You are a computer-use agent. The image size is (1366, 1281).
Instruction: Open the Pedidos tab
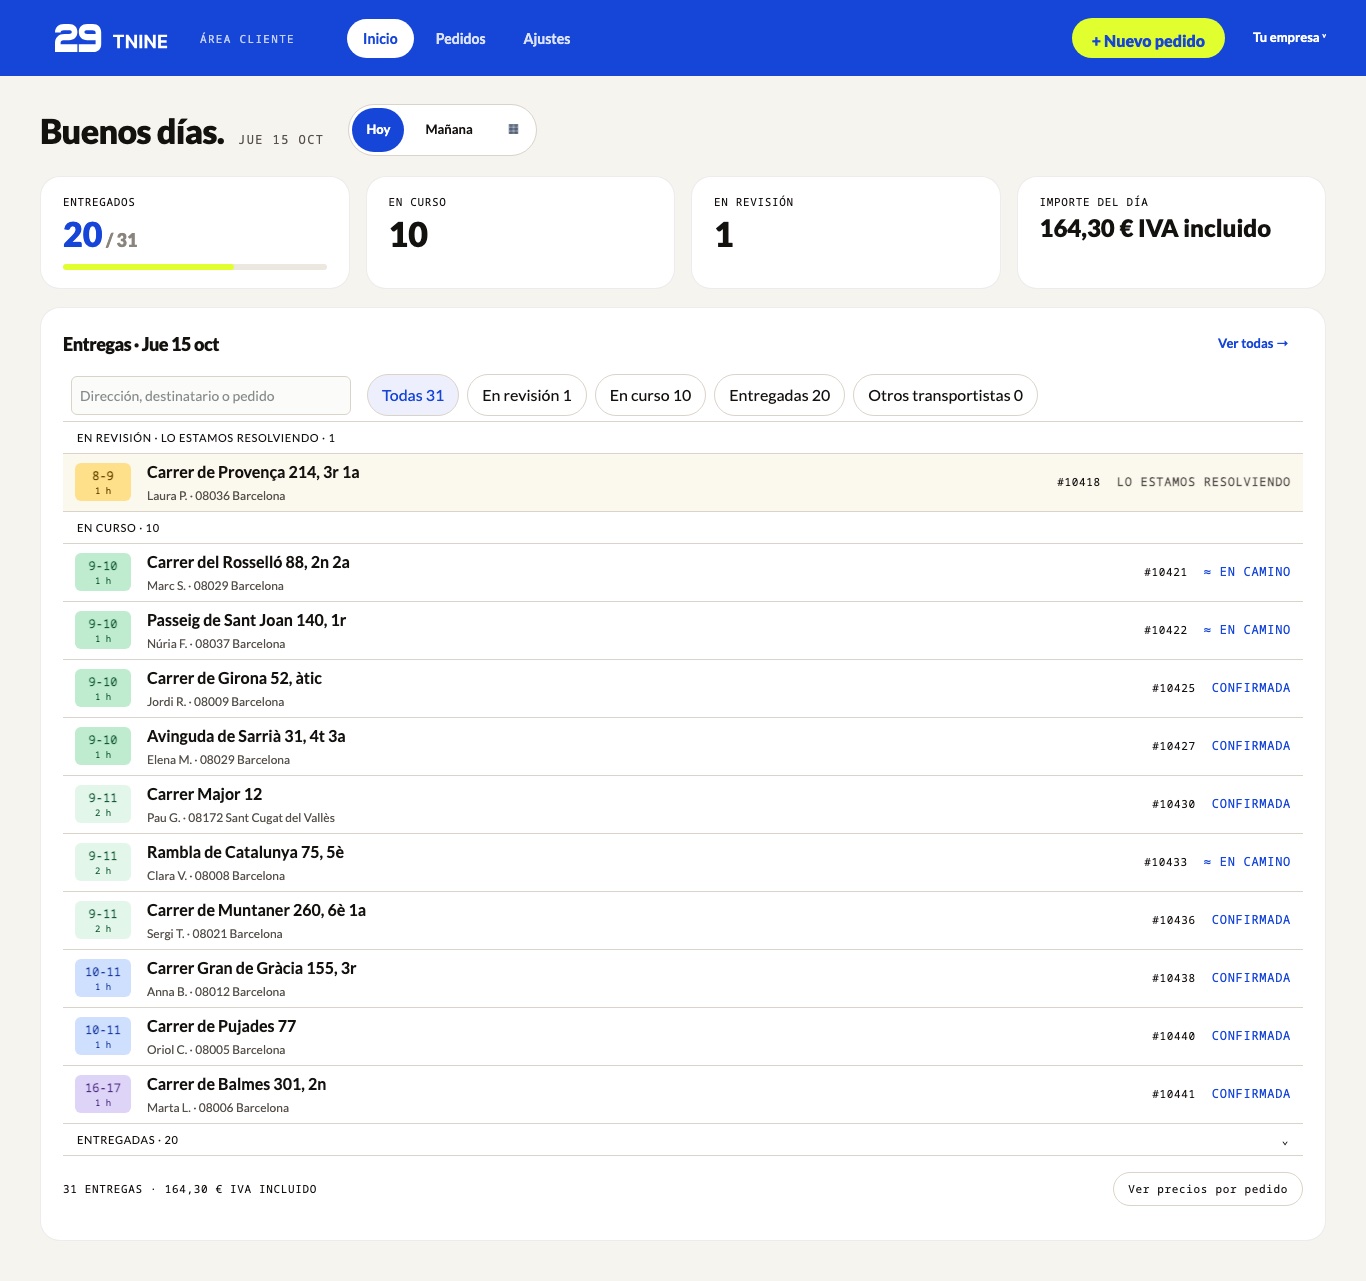(x=461, y=39)
